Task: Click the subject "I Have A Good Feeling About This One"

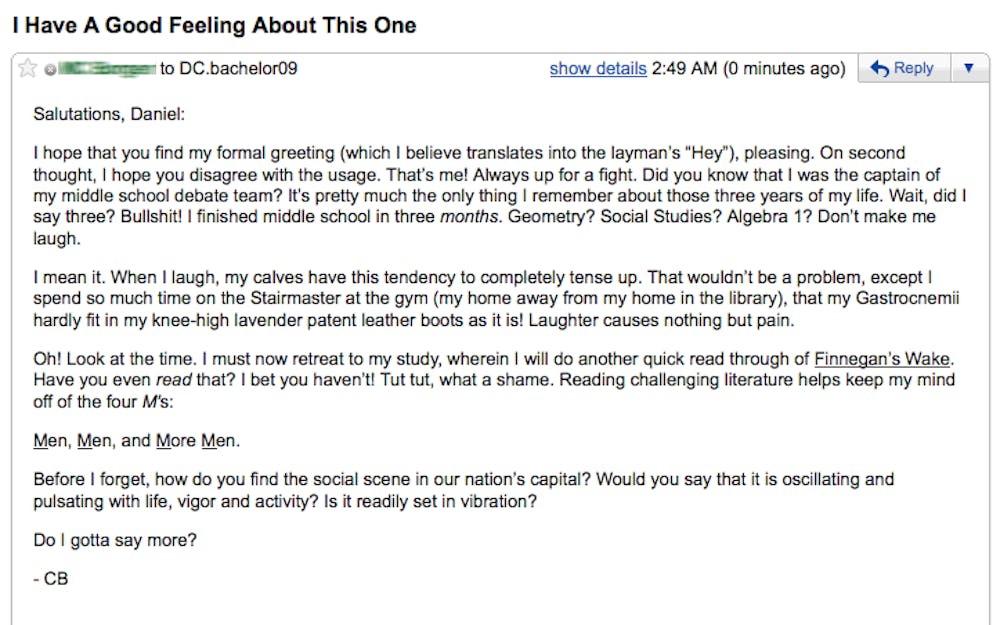Action: 214,25
